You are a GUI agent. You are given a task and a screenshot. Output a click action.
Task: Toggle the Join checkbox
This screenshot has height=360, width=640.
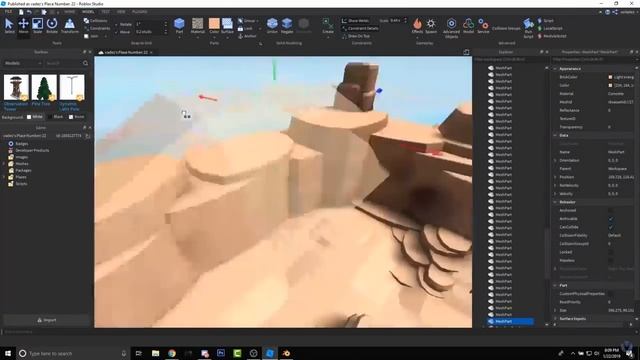[86, 36]
